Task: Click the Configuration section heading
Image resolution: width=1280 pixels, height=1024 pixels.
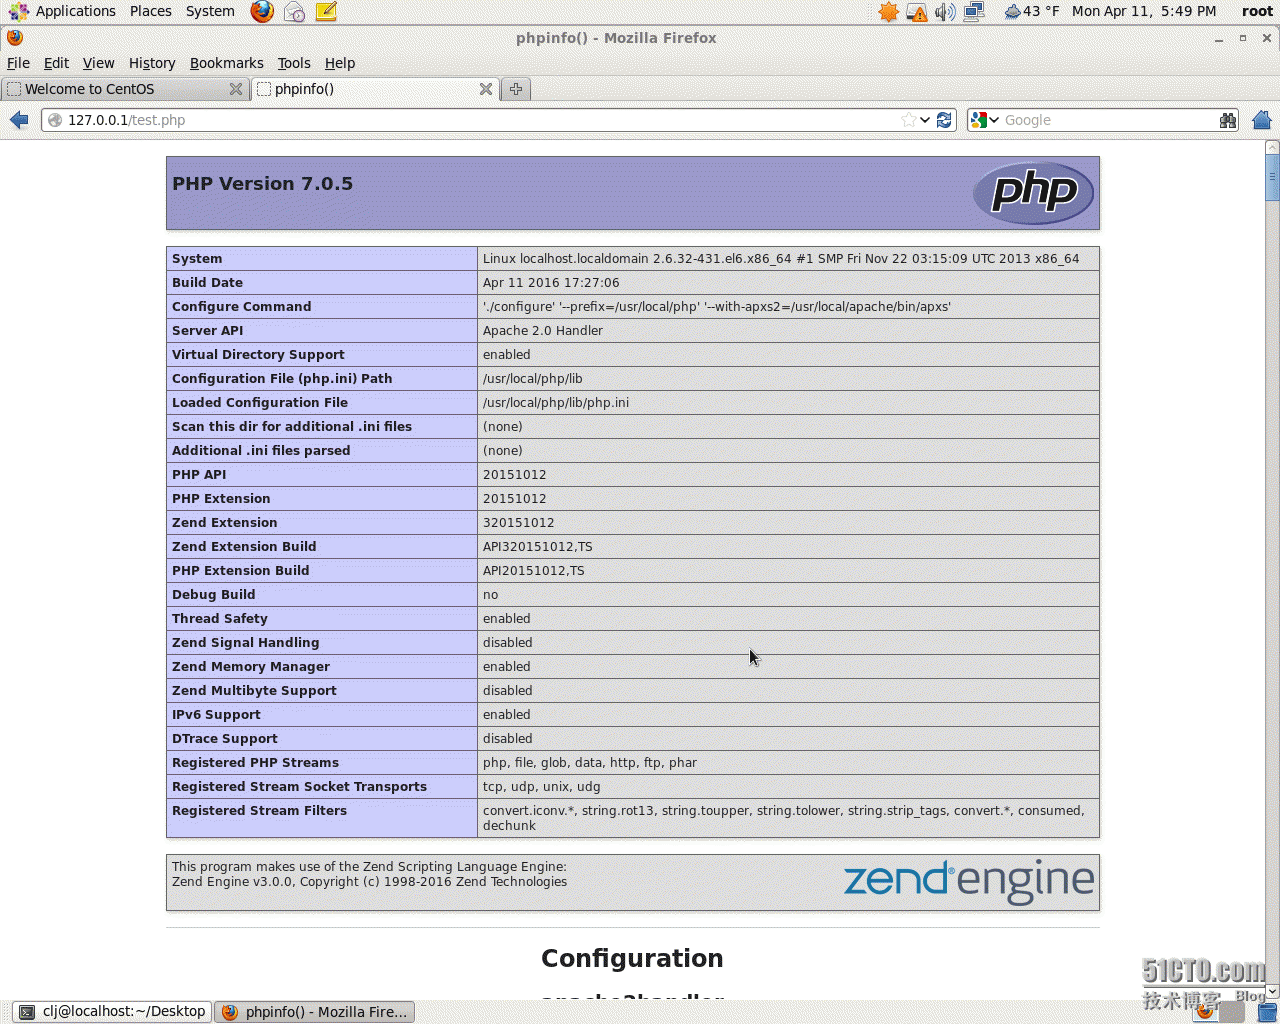Action: tap(632, 958)
